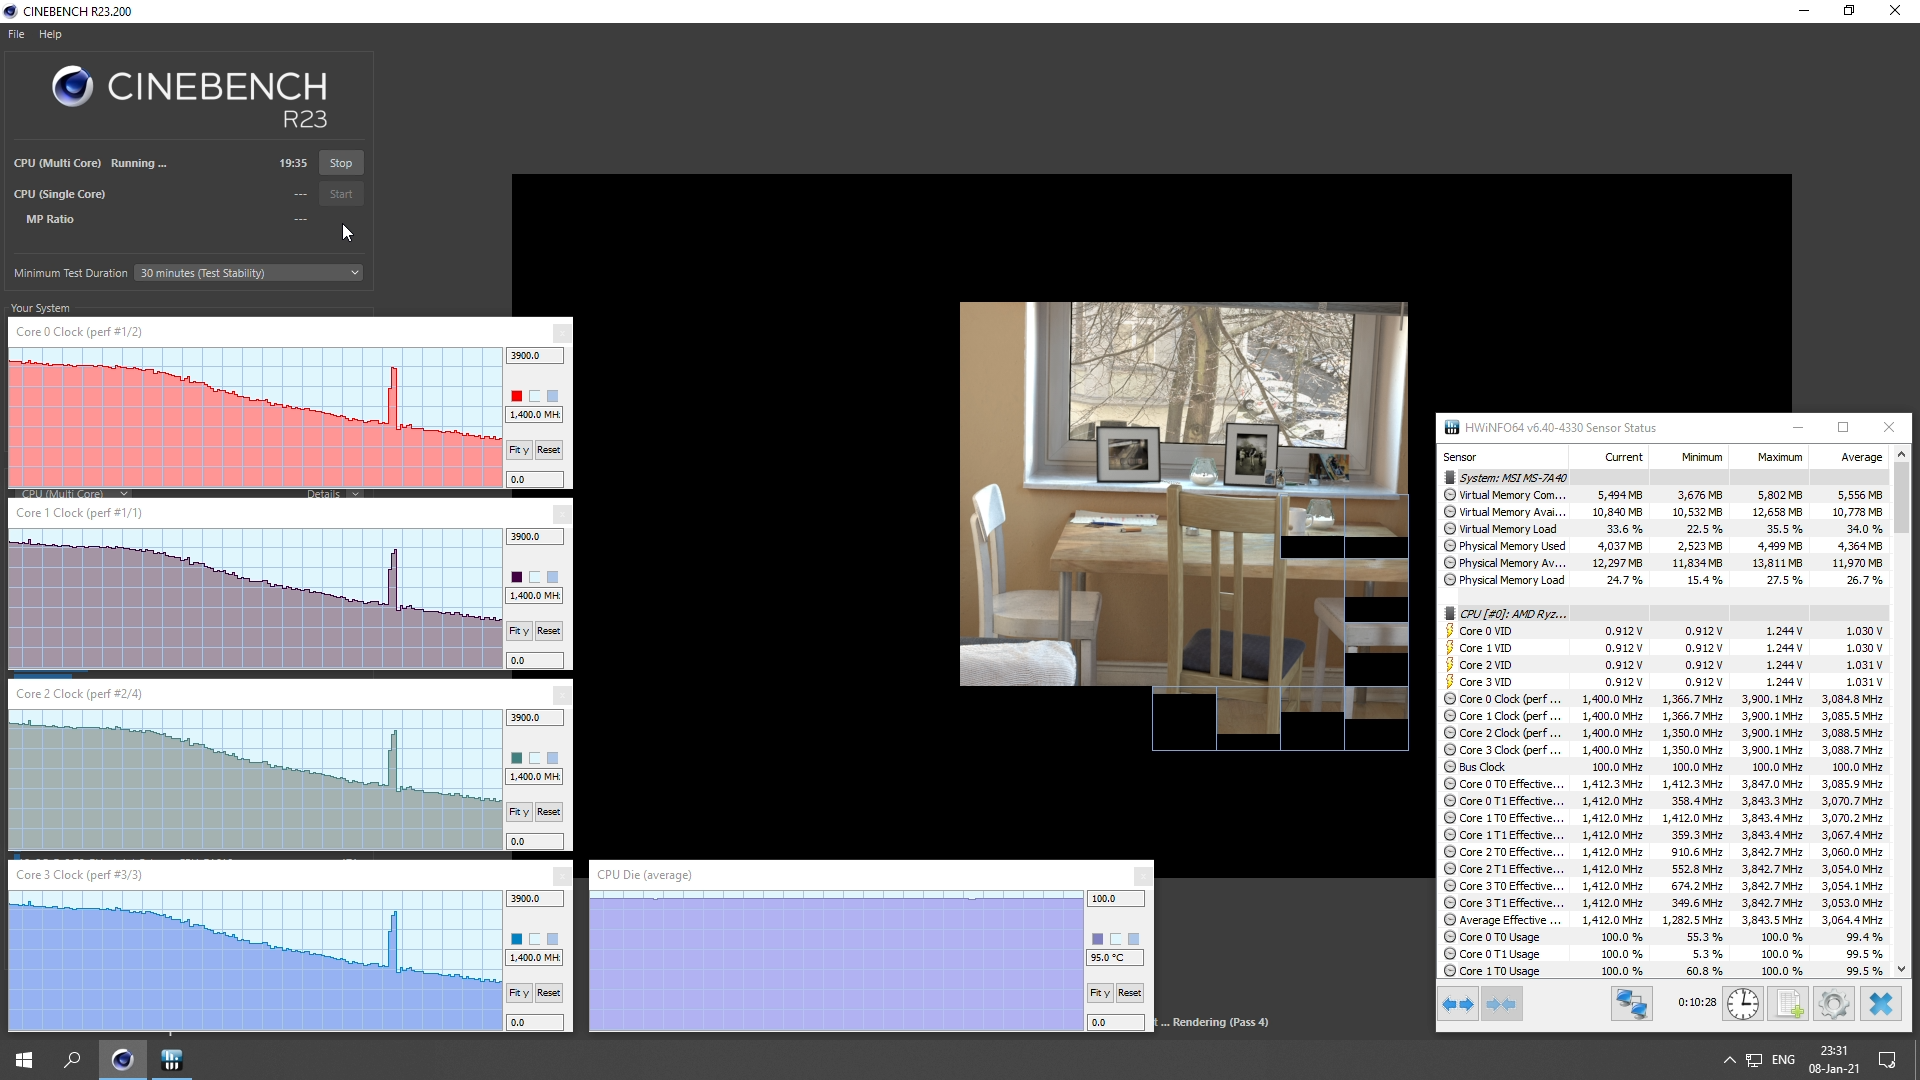Open the Help menu
This screenshot has height=1080, width=1920.
click(x=50, y=34)
